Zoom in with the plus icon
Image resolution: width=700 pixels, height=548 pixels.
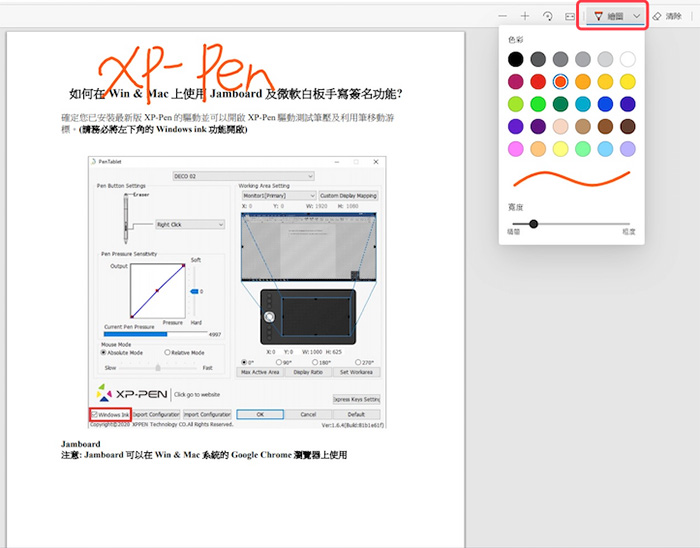tap(525, 17)
